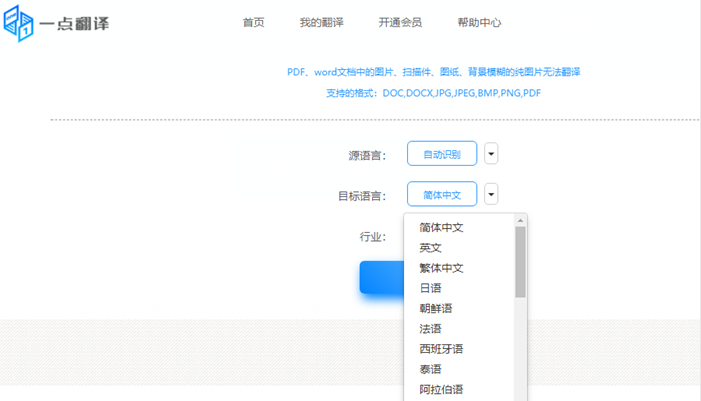Open 帮助中心 page
701x401 pixels.
(x=479, y=22)
